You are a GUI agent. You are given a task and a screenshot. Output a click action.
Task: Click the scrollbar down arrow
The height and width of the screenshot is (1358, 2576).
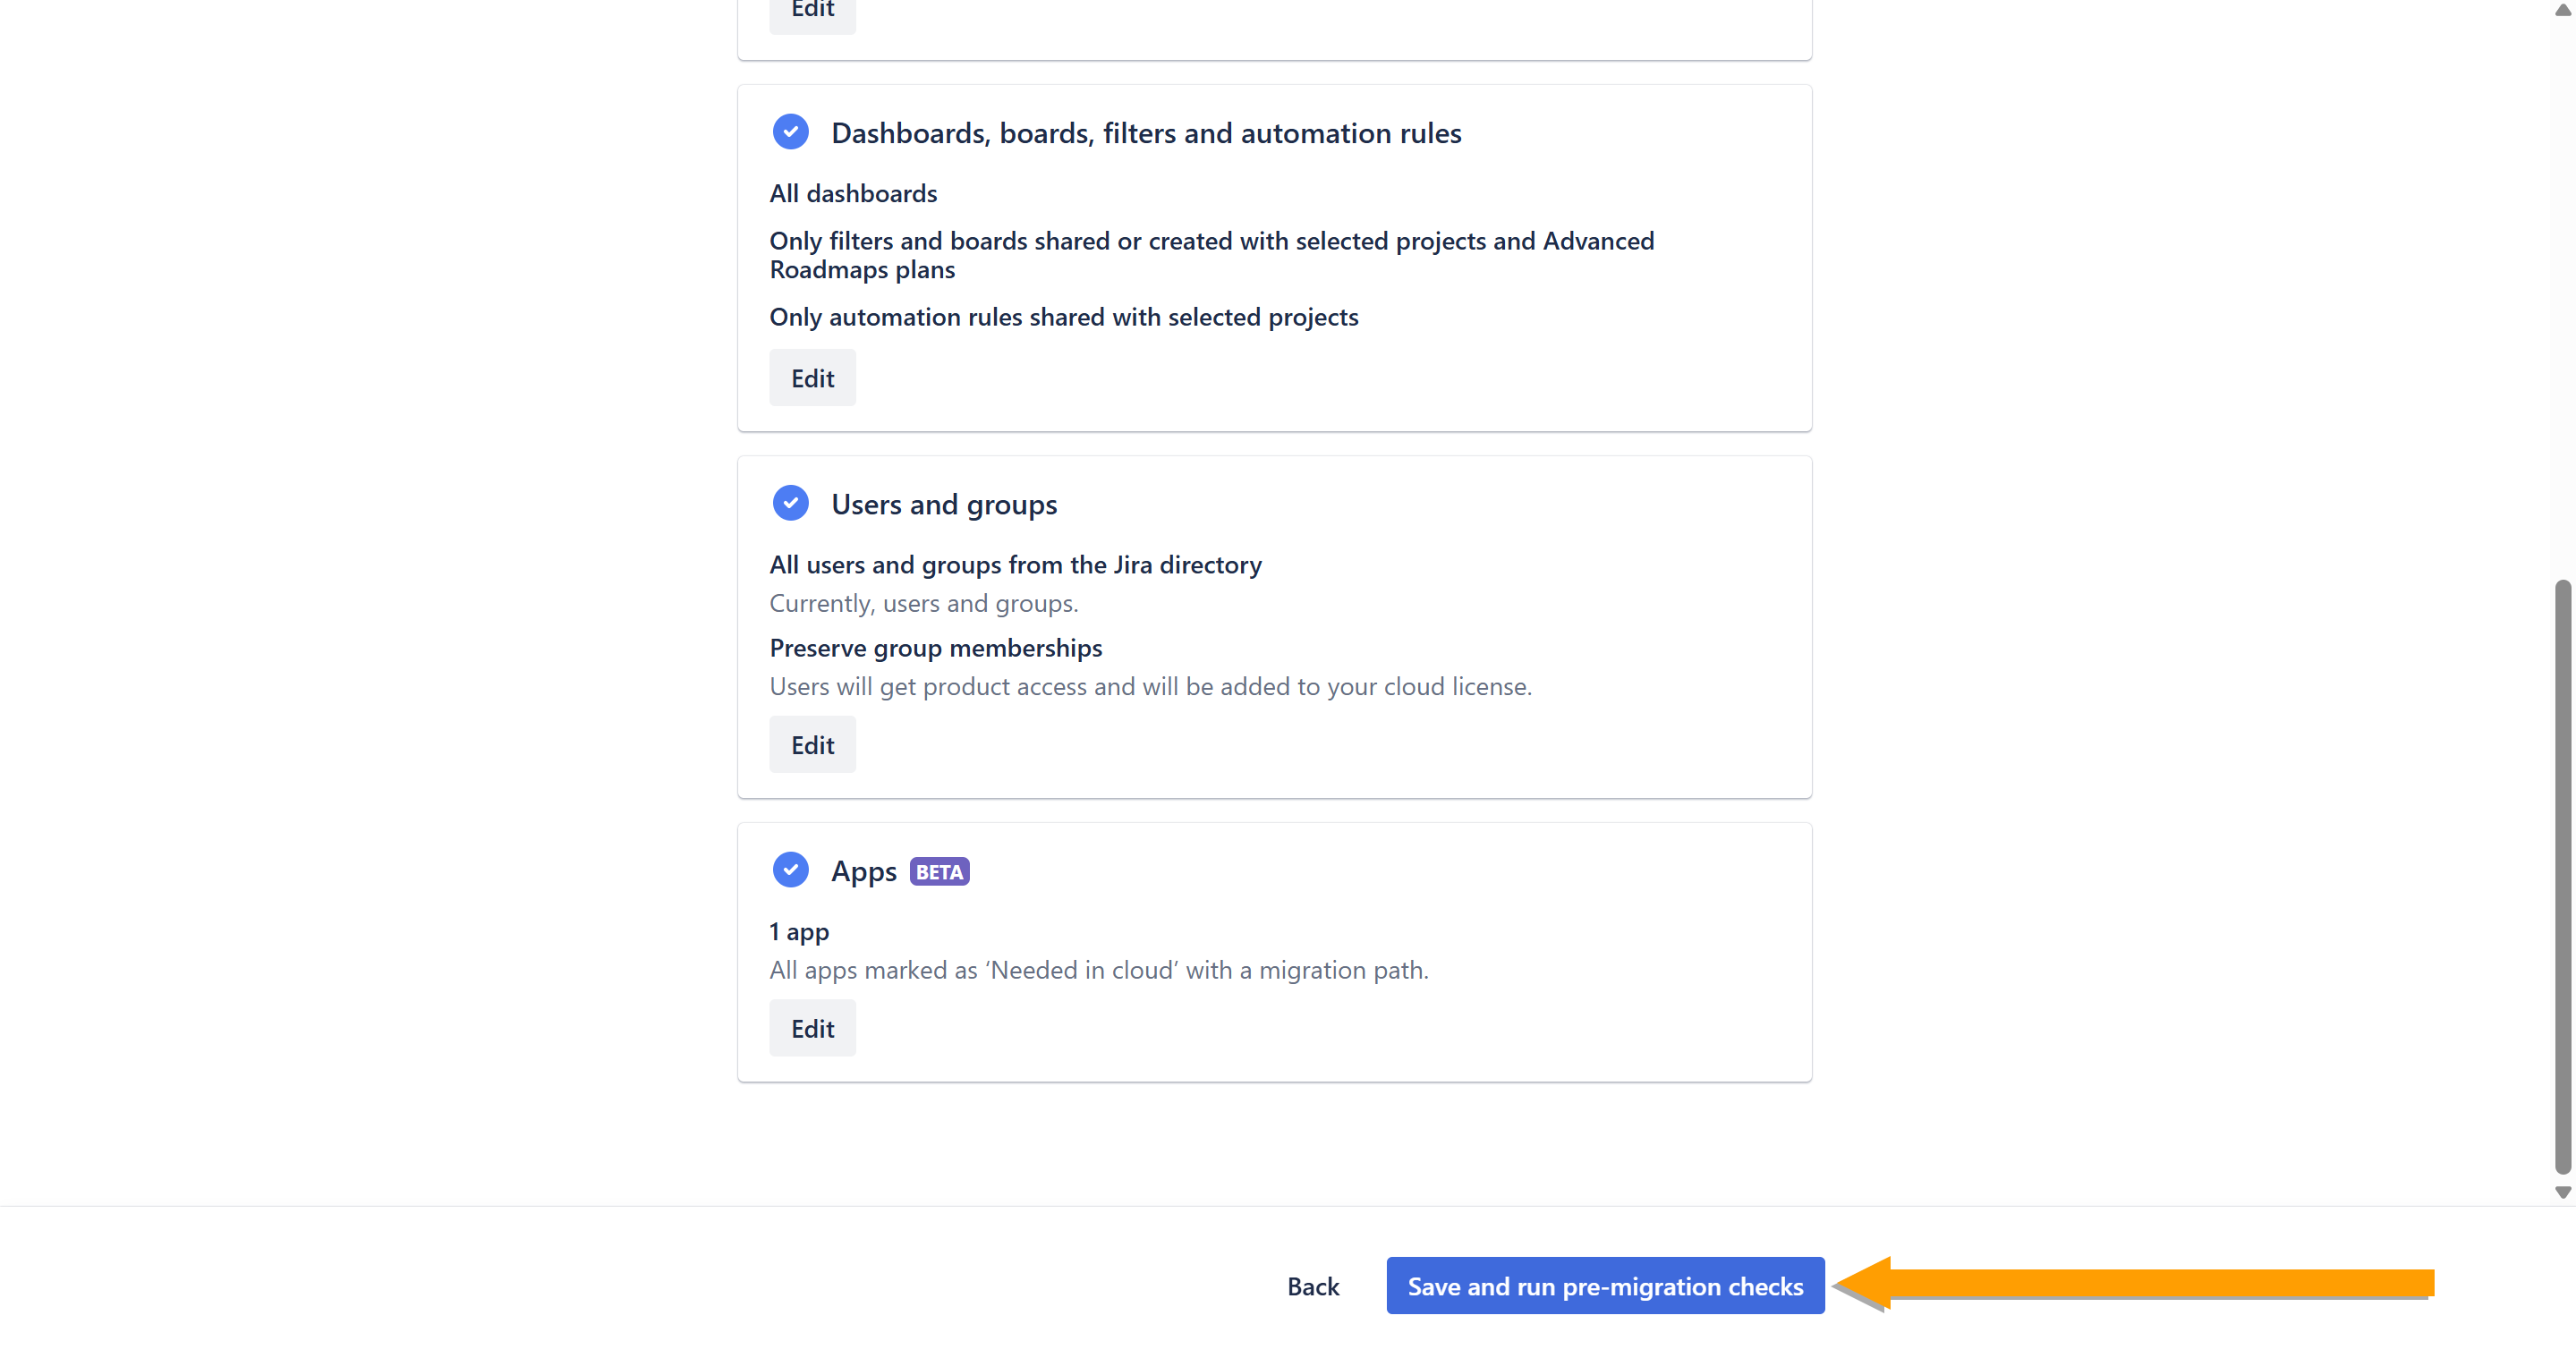coord(2562,1192)
